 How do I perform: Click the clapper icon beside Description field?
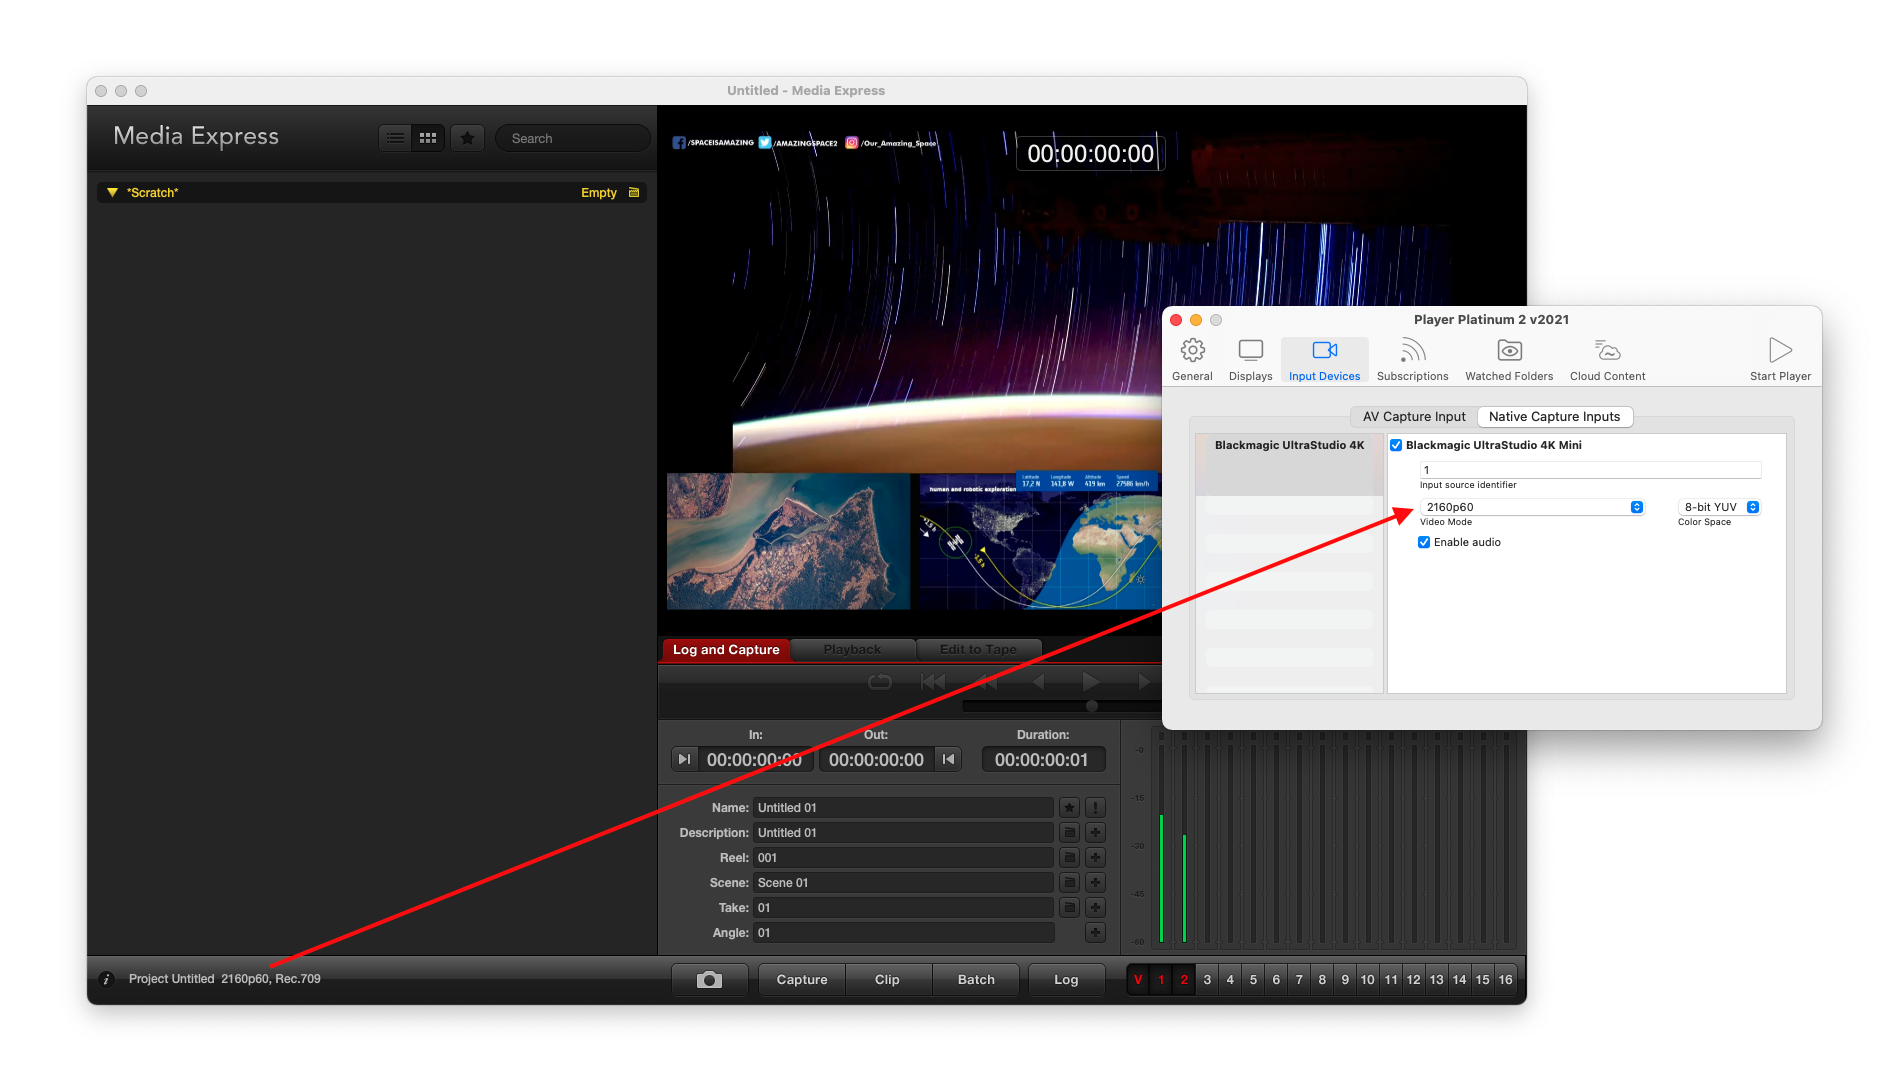(1070, 833)
